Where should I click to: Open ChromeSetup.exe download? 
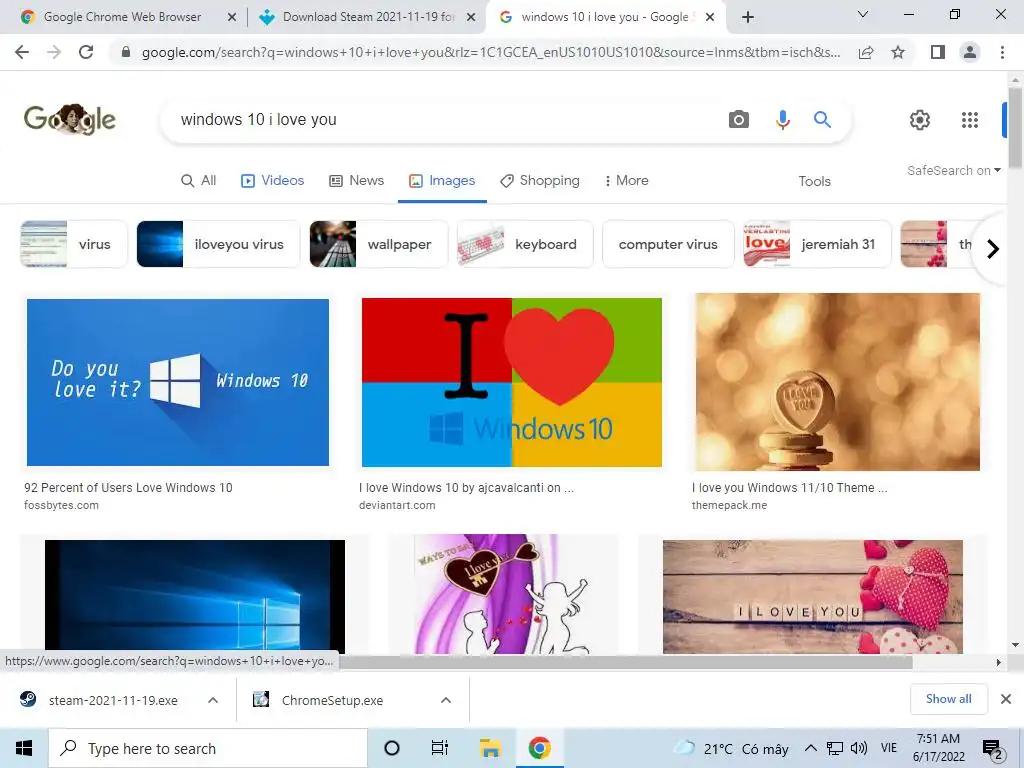tap(319, 700)
